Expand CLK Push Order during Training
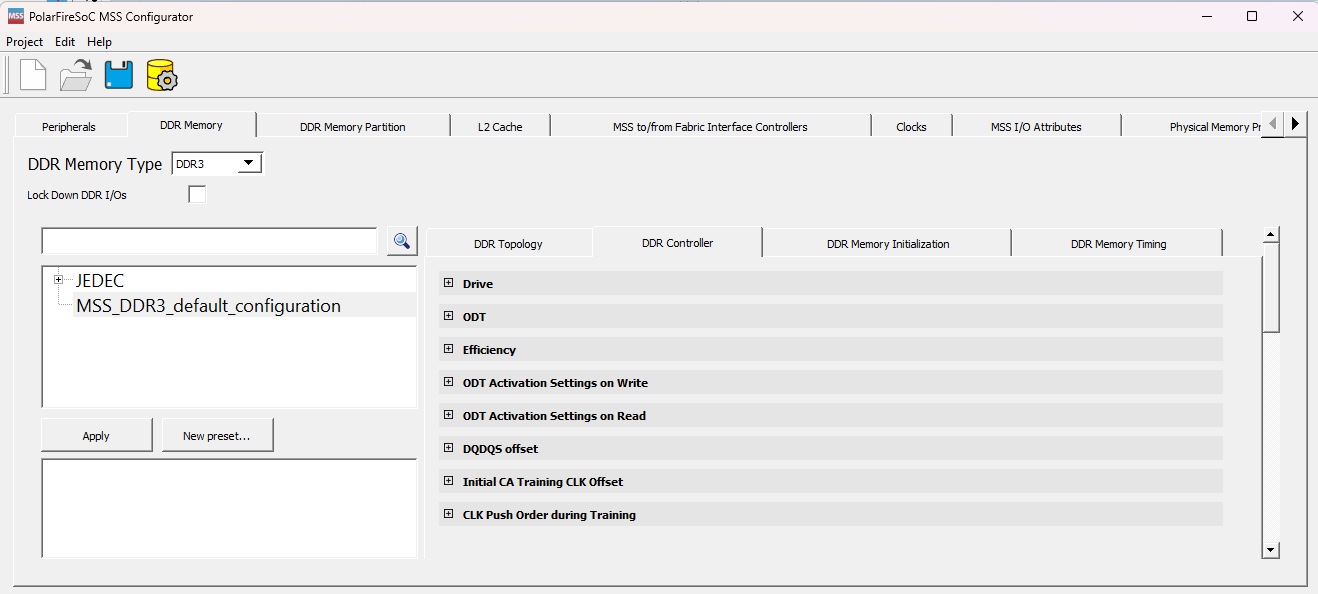1318x594 pixels. (x=448, y=515)
